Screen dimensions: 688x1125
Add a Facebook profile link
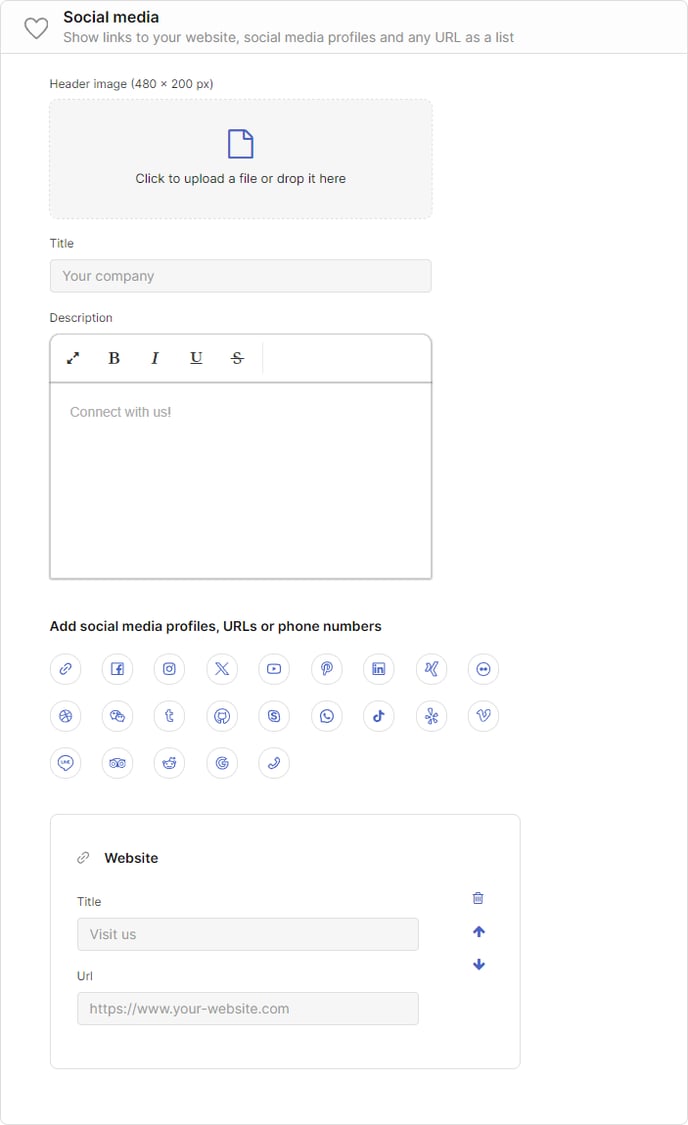point(118,669)
